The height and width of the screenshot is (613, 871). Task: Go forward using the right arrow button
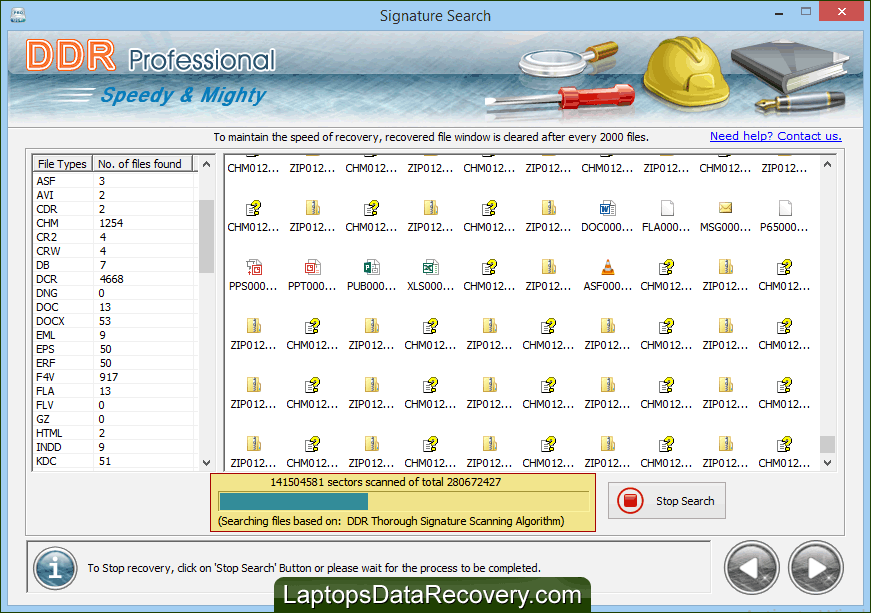pyautogui.click(x=815, y=568)
